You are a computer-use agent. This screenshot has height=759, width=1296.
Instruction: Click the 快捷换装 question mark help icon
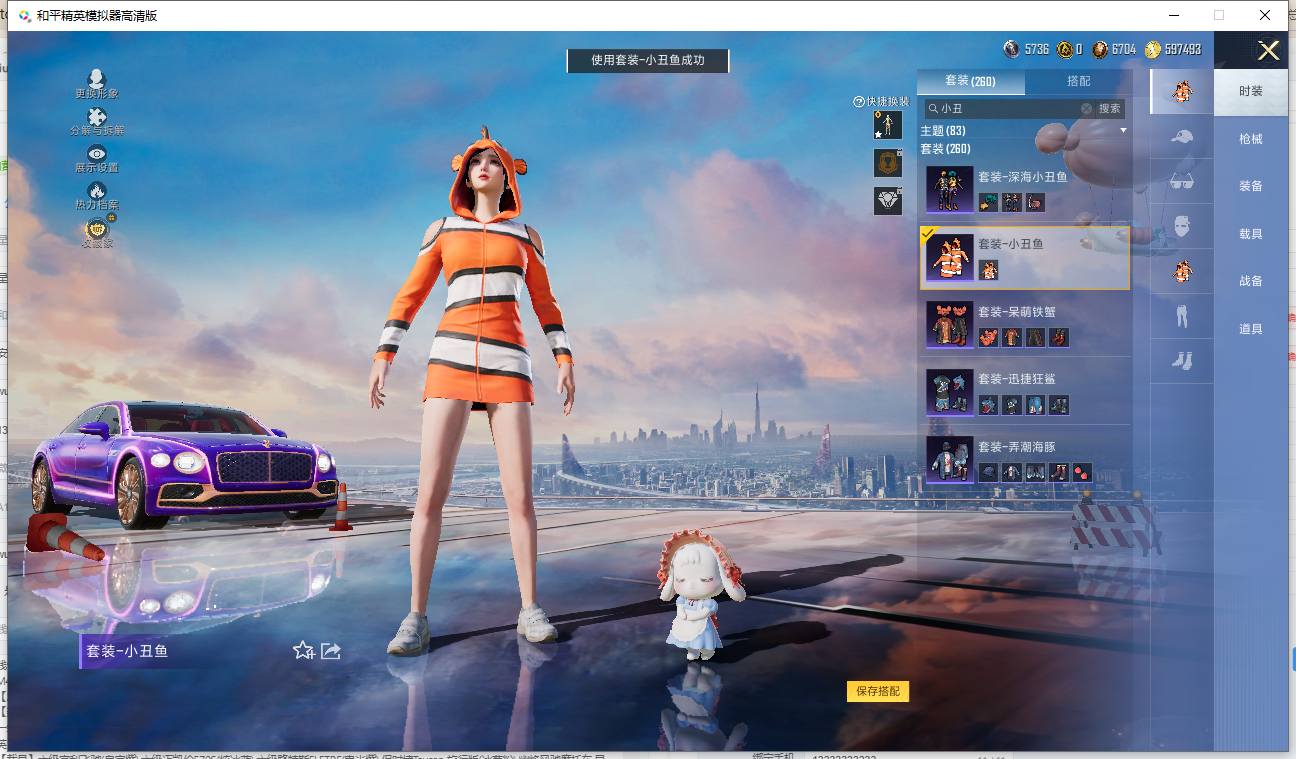click(x=858, y=102)
